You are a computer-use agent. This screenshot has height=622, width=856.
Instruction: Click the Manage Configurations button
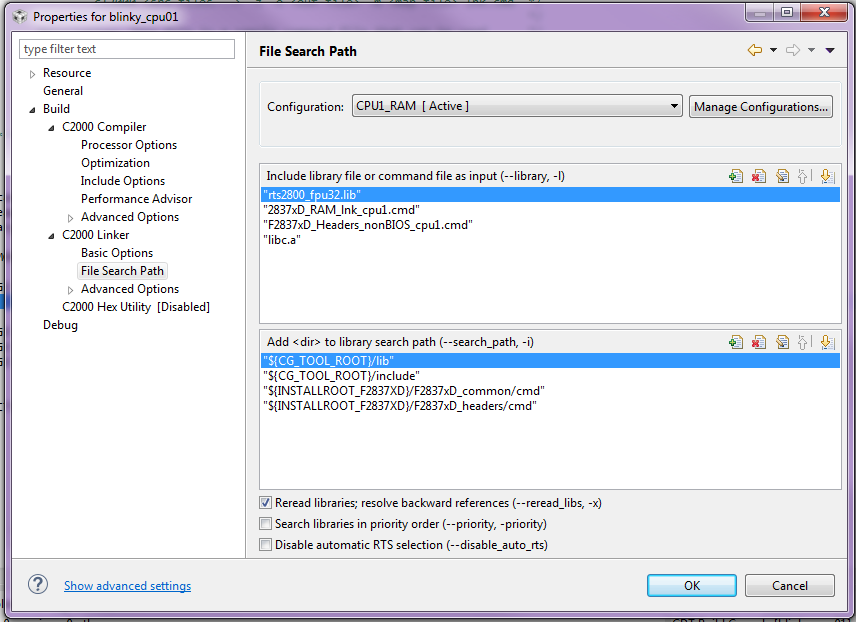pos(760,107)
